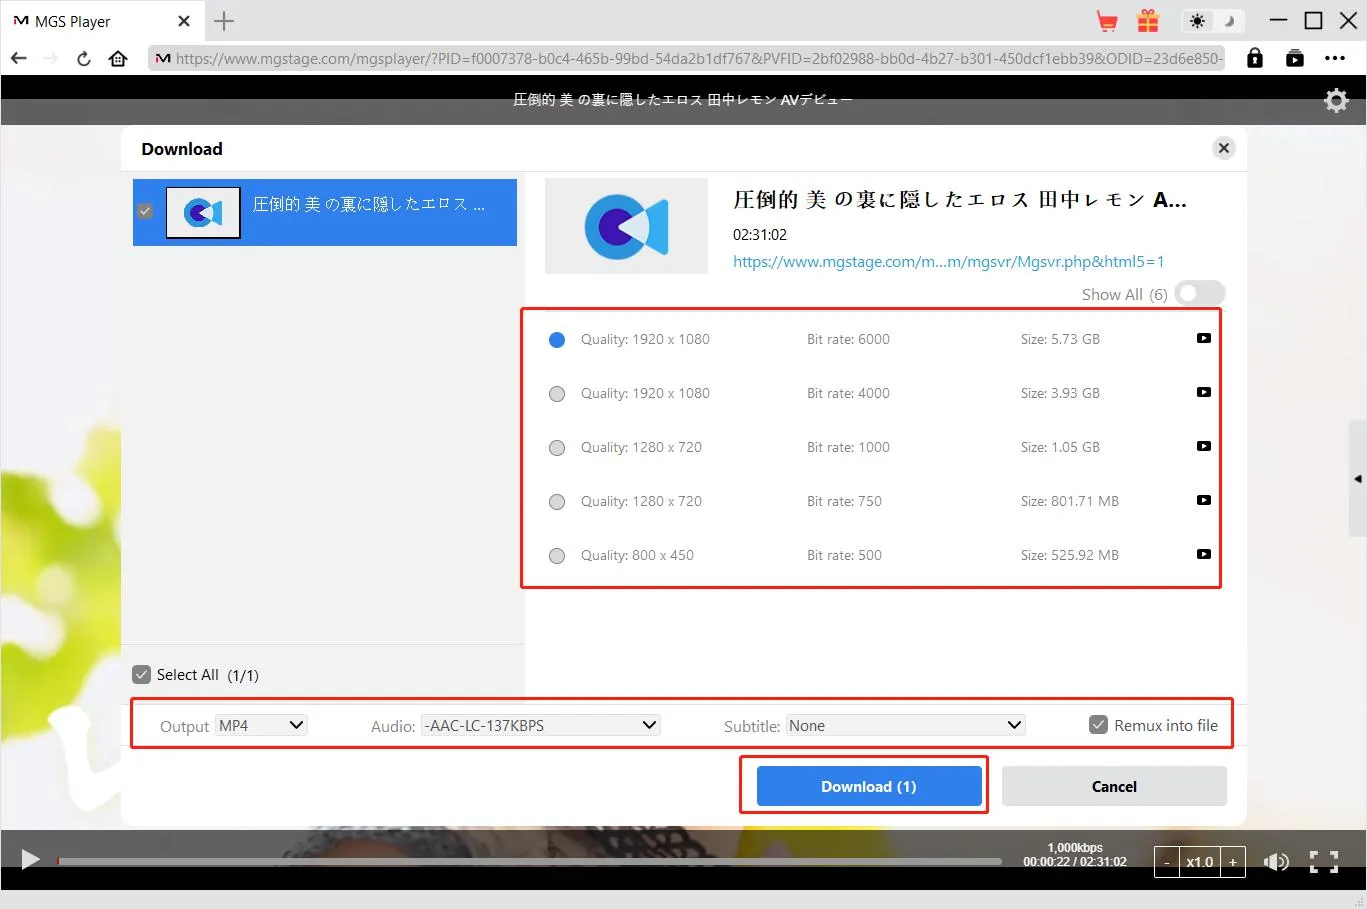Select 1280 x 720 bit rate 1000 quality

click(x=557, y=448)
